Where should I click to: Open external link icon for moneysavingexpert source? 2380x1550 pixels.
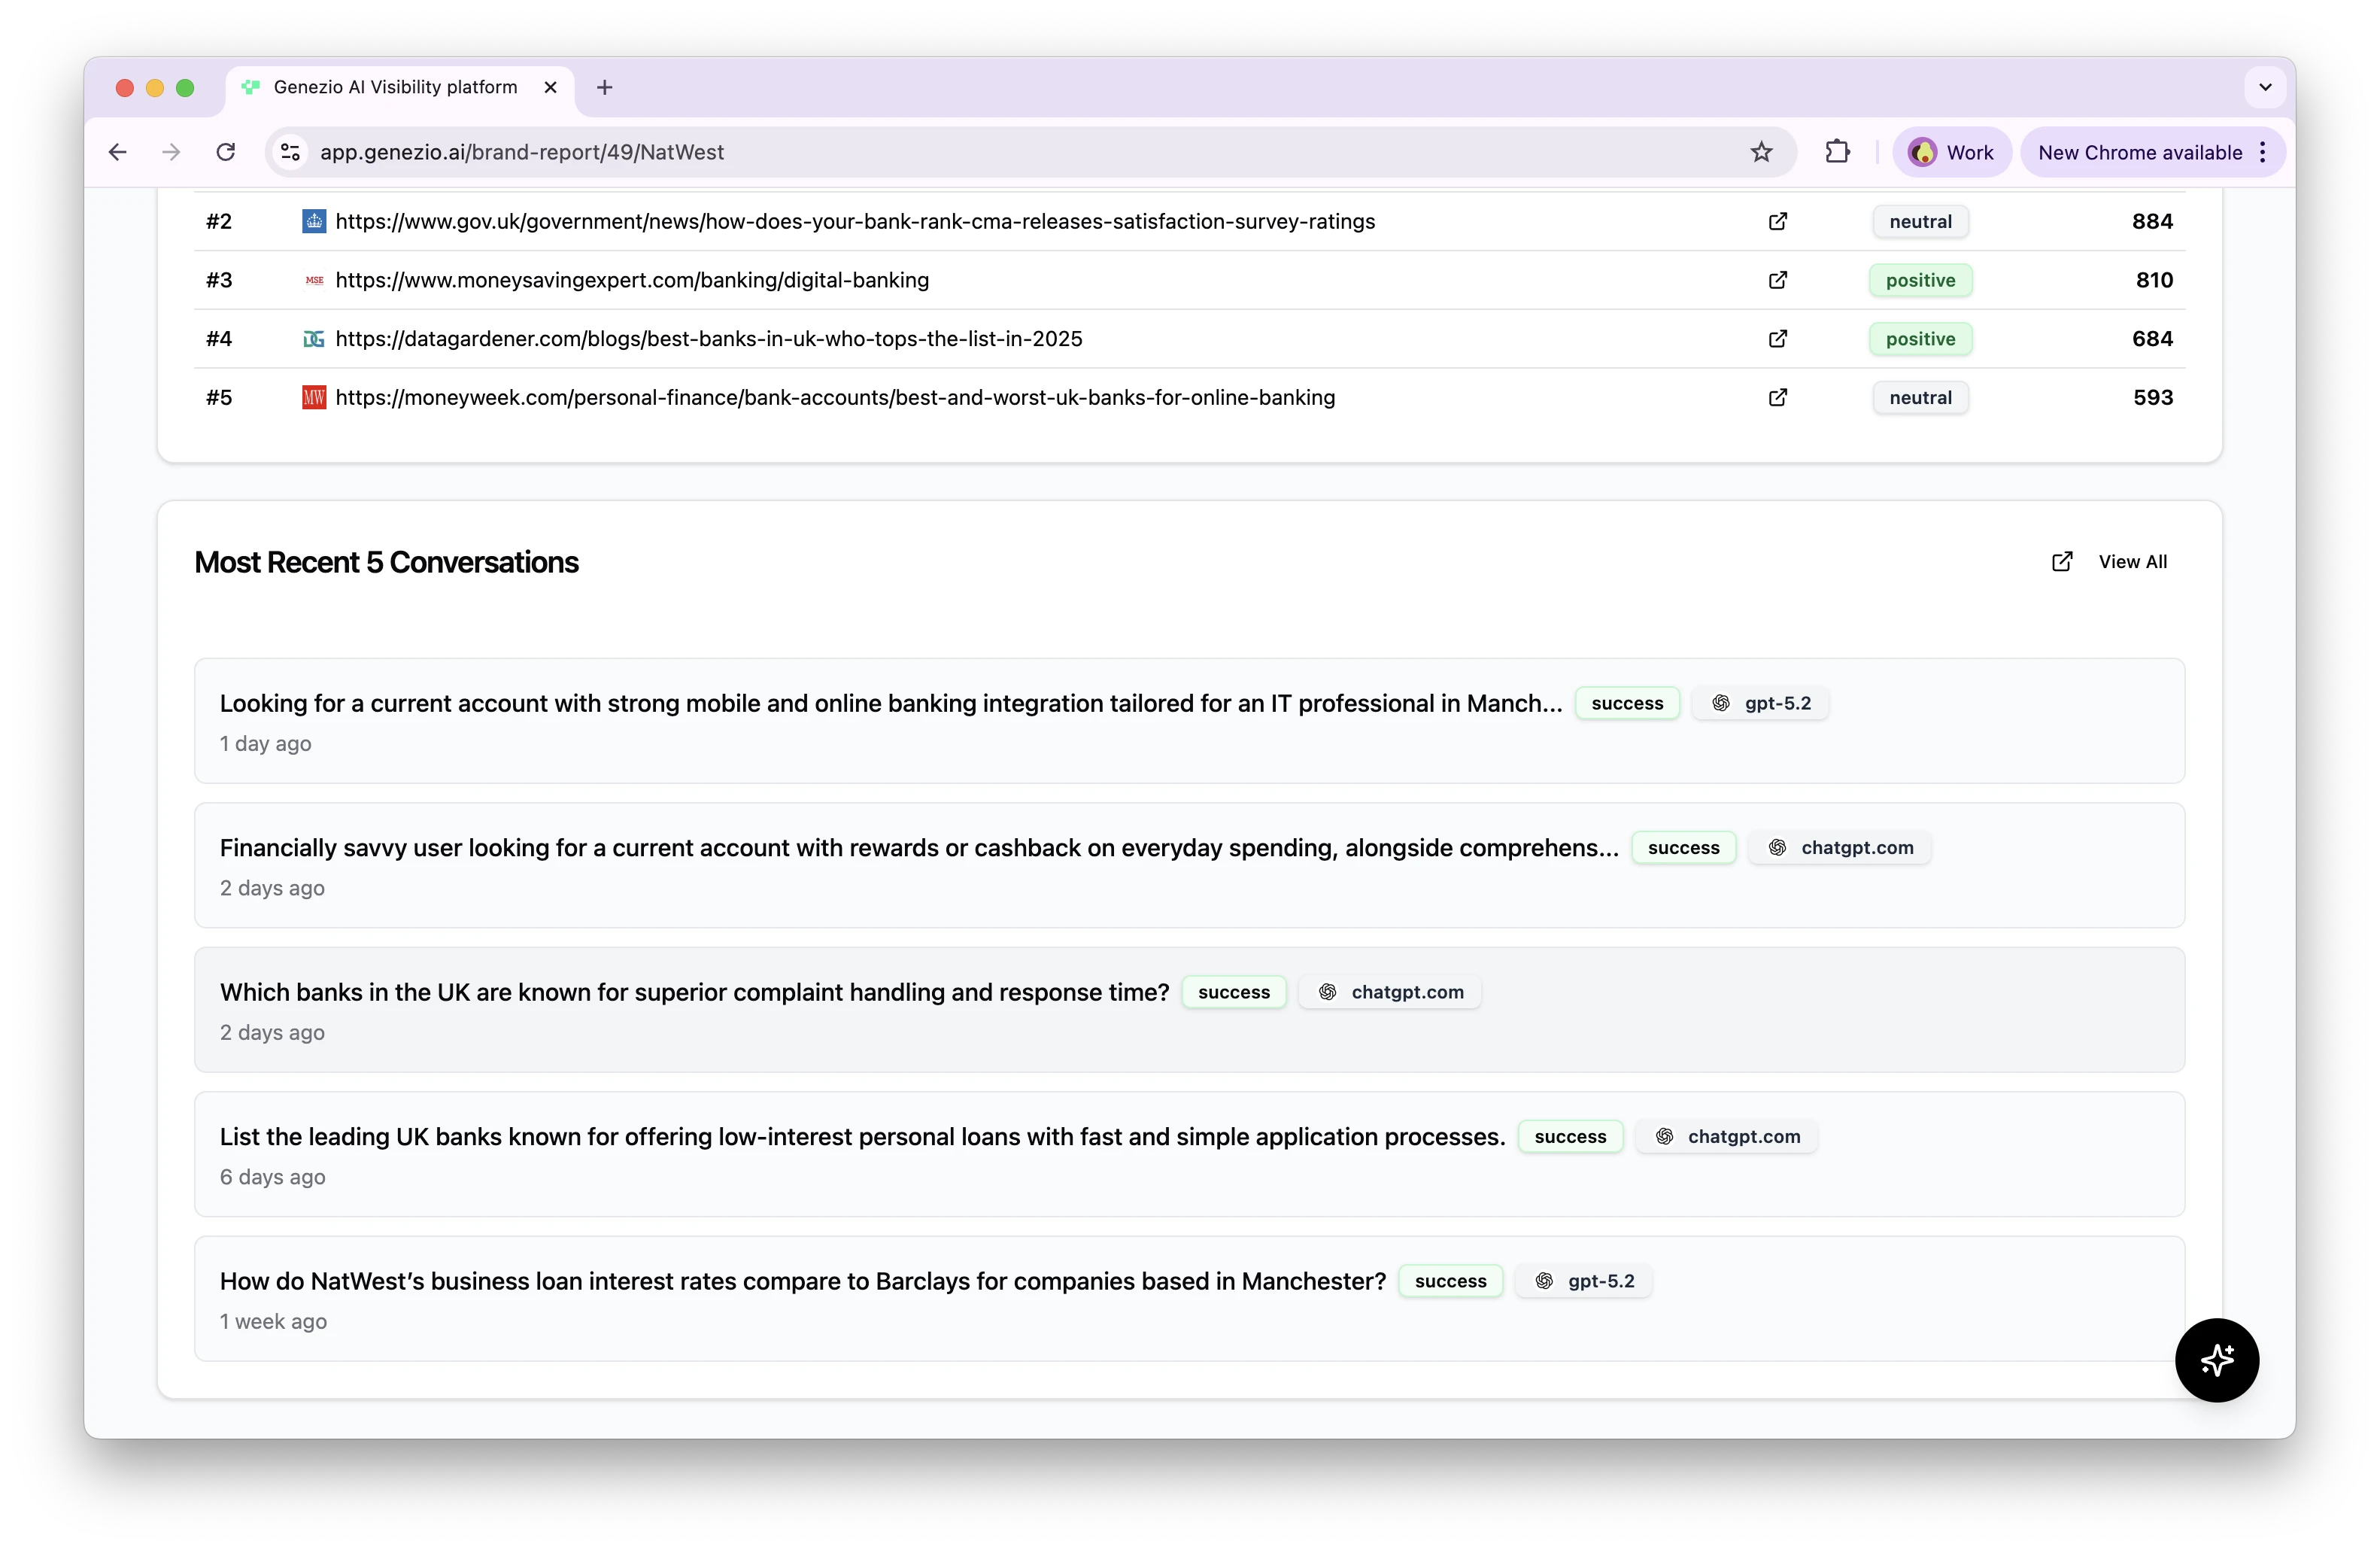(x=1777, y=280)
